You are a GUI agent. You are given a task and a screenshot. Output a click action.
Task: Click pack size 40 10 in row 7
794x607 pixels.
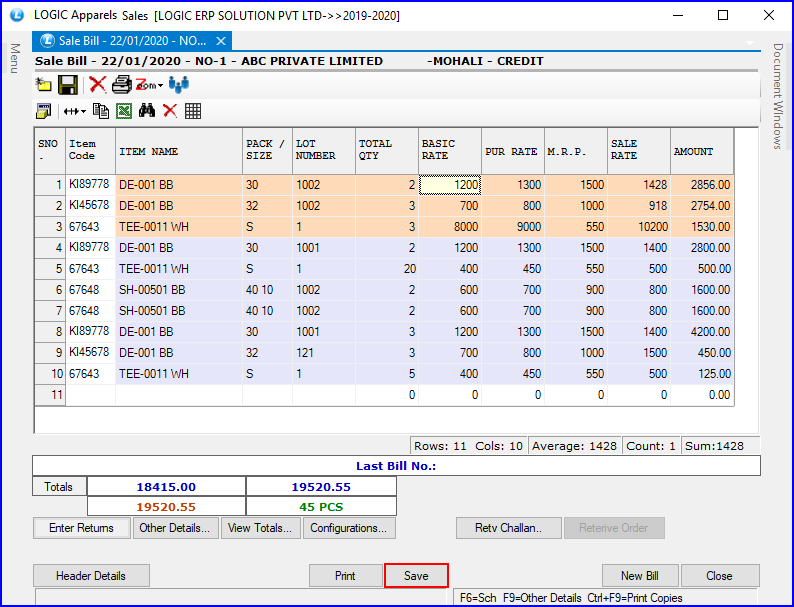point(267,311)
